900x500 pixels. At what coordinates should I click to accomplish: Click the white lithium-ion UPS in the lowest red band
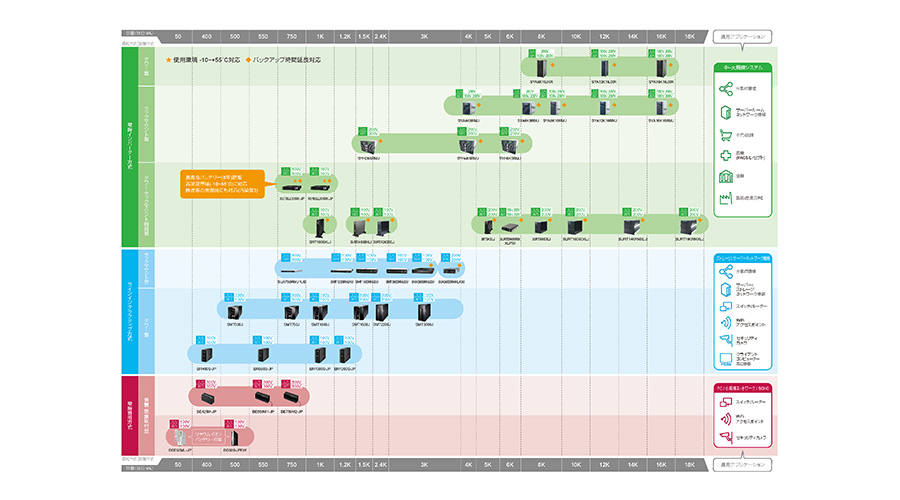click(x=180, y=438)
